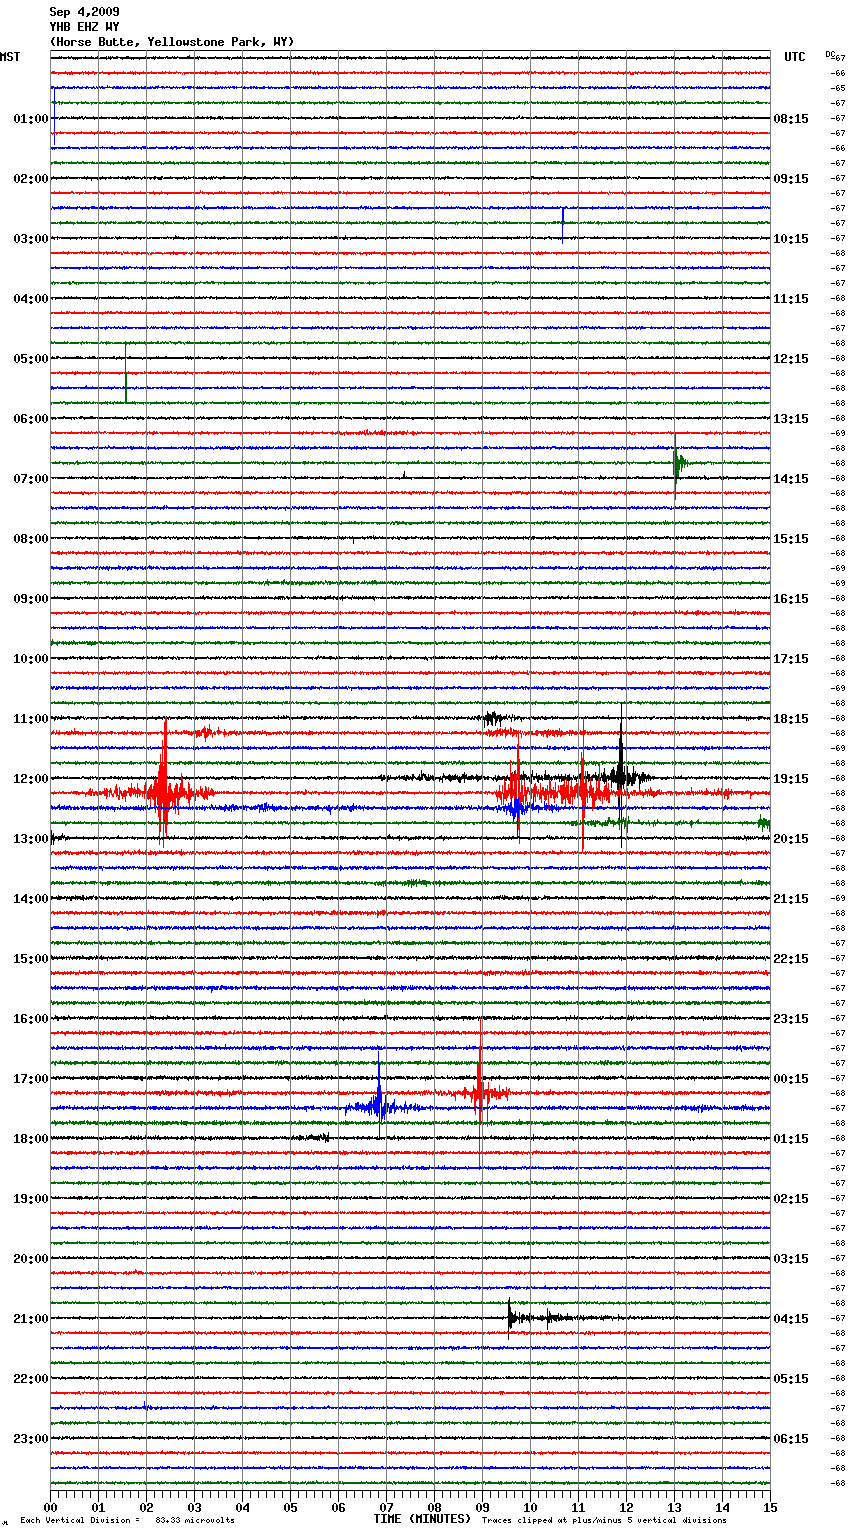
Task: Click the green spike near minute 01.5 below 05:00 MST
Action: click(126, 374)
